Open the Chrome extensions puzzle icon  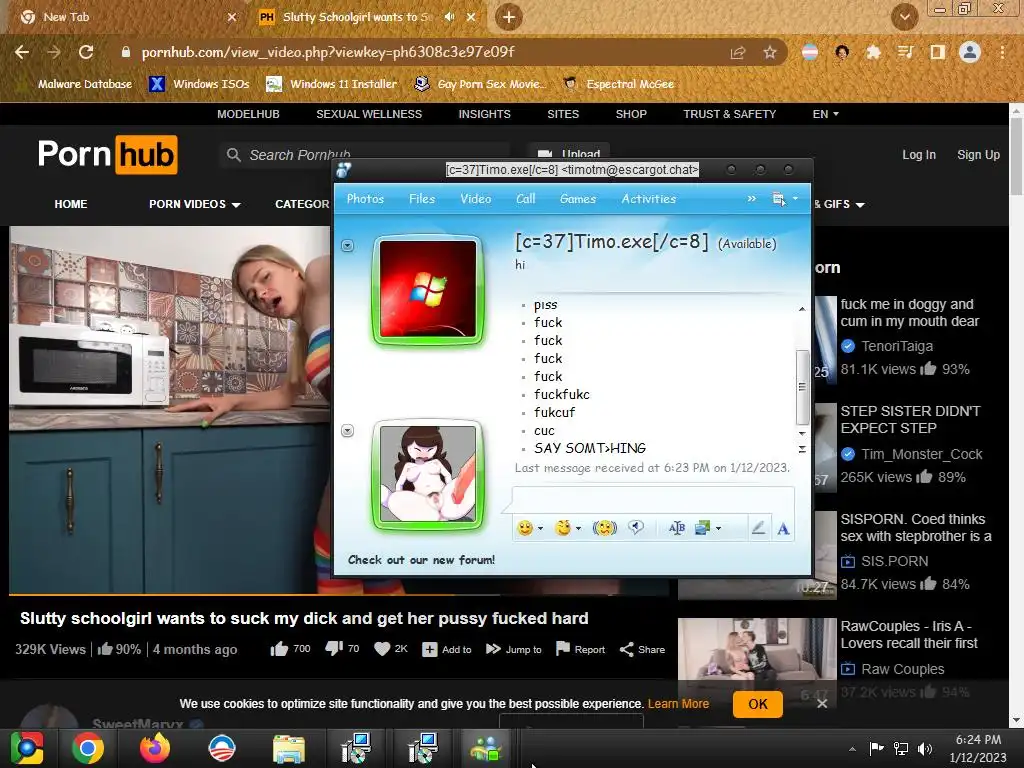(873, 52)
